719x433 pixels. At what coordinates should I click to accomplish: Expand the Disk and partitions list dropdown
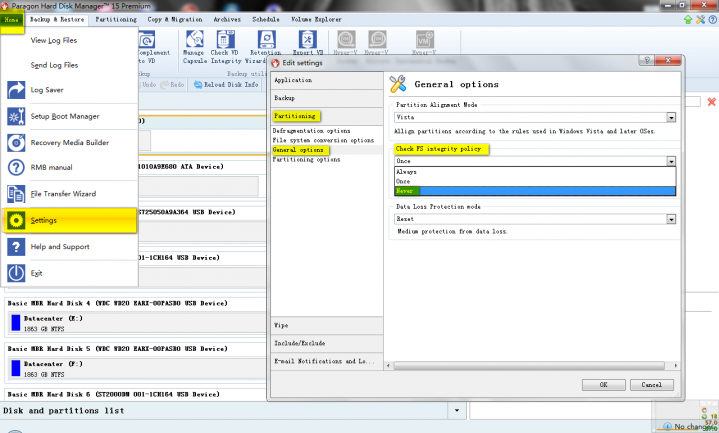point(457,411)
